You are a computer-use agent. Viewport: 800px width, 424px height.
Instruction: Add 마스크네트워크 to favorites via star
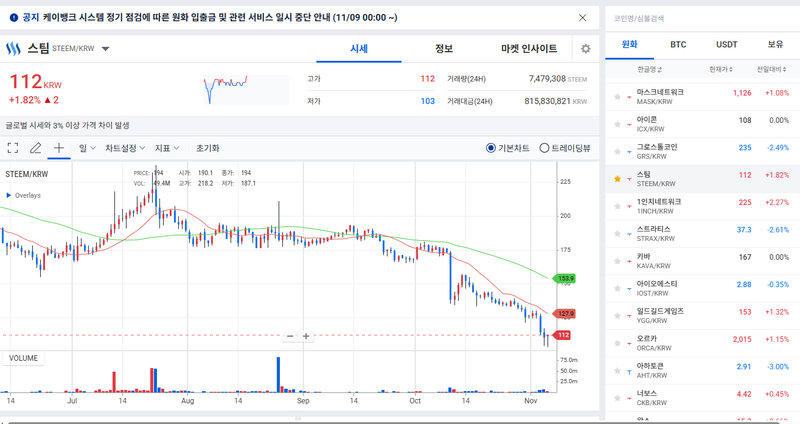pos(617,95)
